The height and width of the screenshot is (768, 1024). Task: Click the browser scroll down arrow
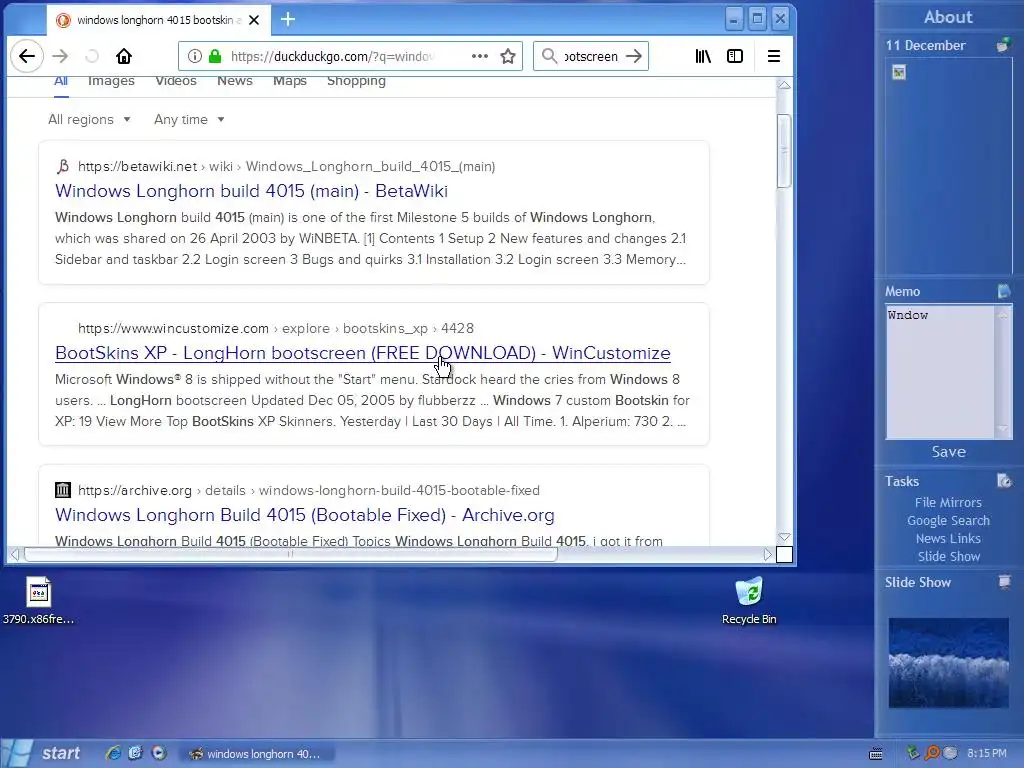784,537
